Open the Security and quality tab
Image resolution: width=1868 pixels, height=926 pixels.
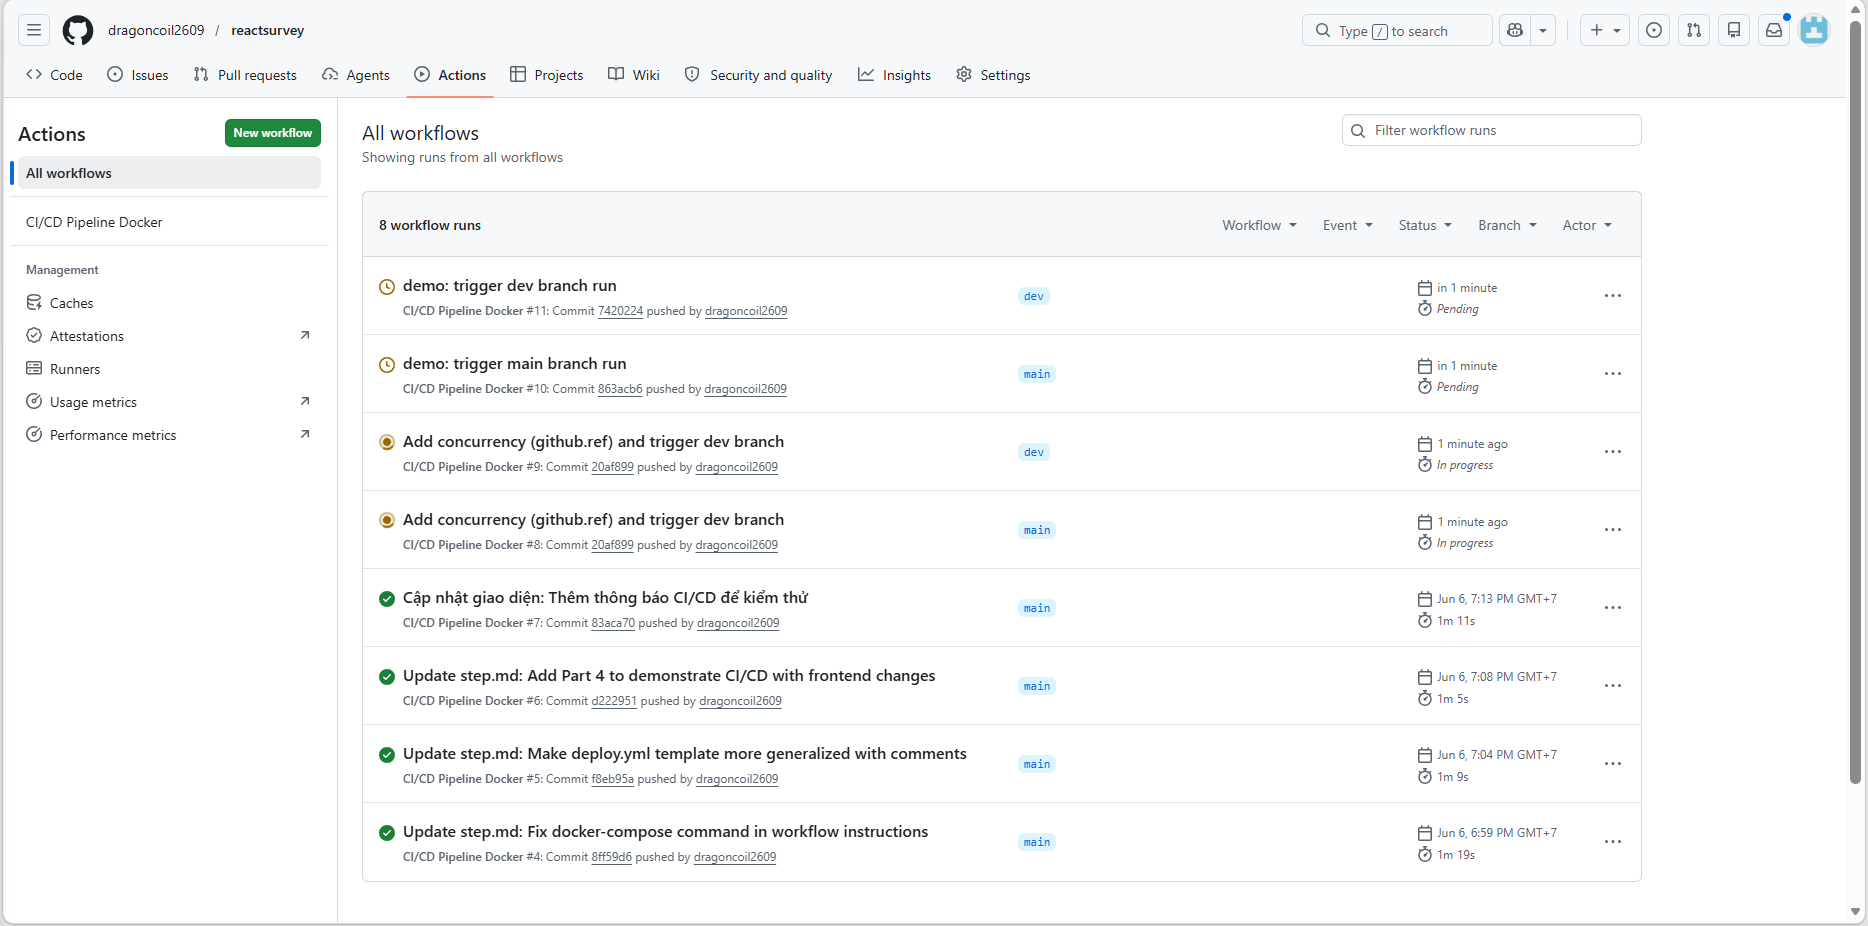(x=759, y=75)
